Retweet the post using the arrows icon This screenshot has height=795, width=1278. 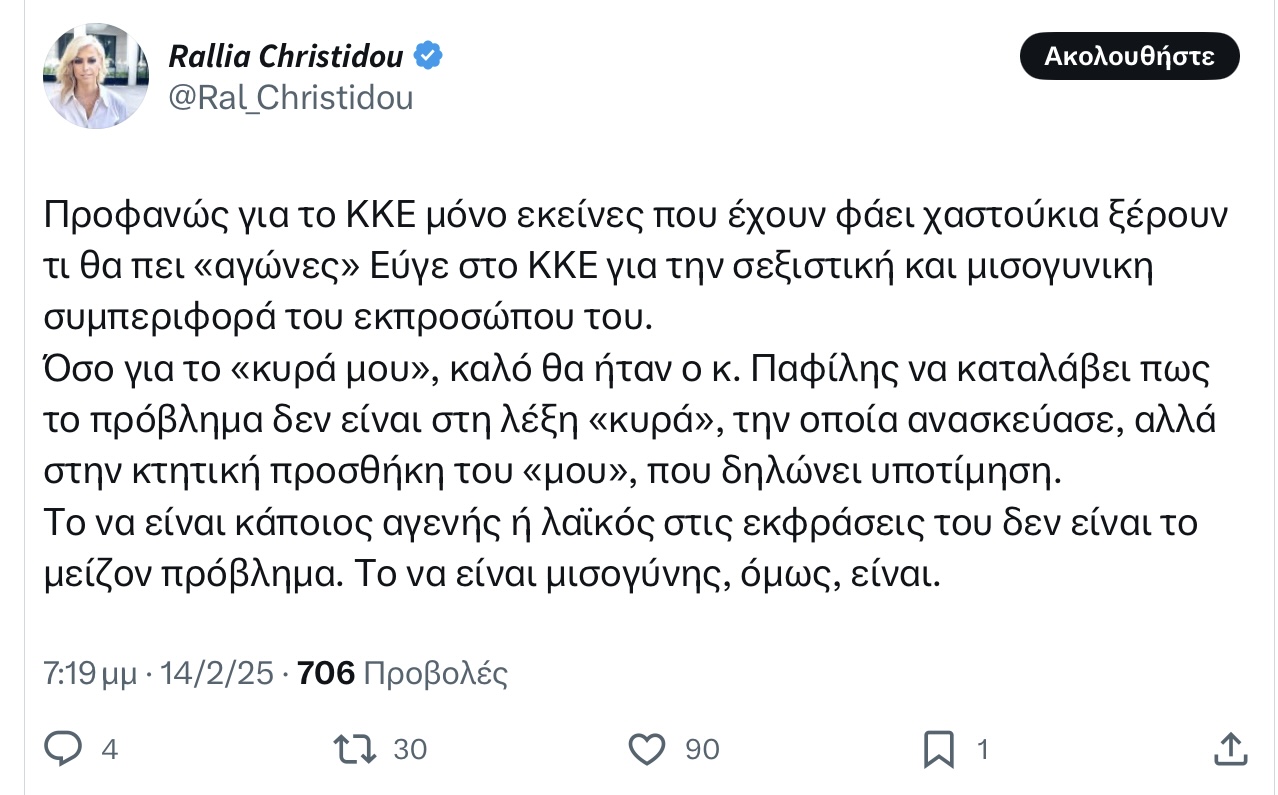coord(356,748)
